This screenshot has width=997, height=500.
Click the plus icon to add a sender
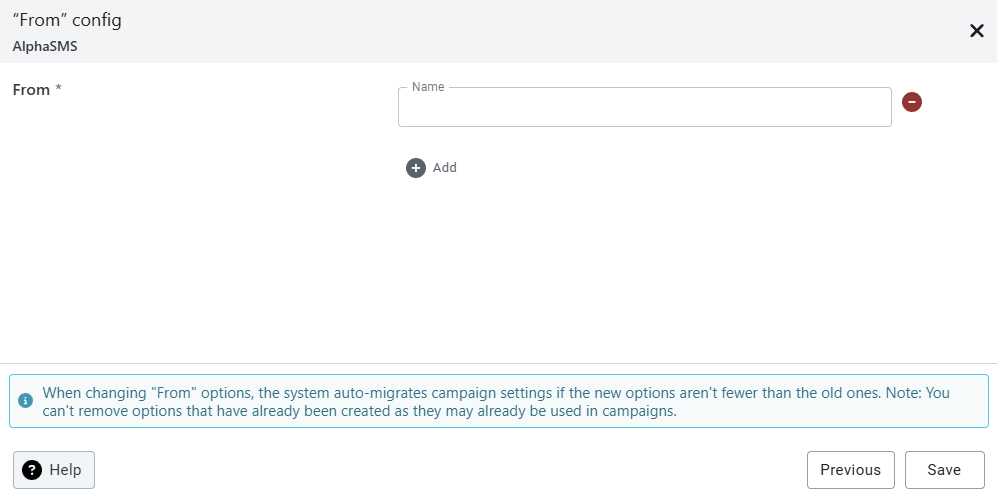pyautogui.click(x=416, y=168)
